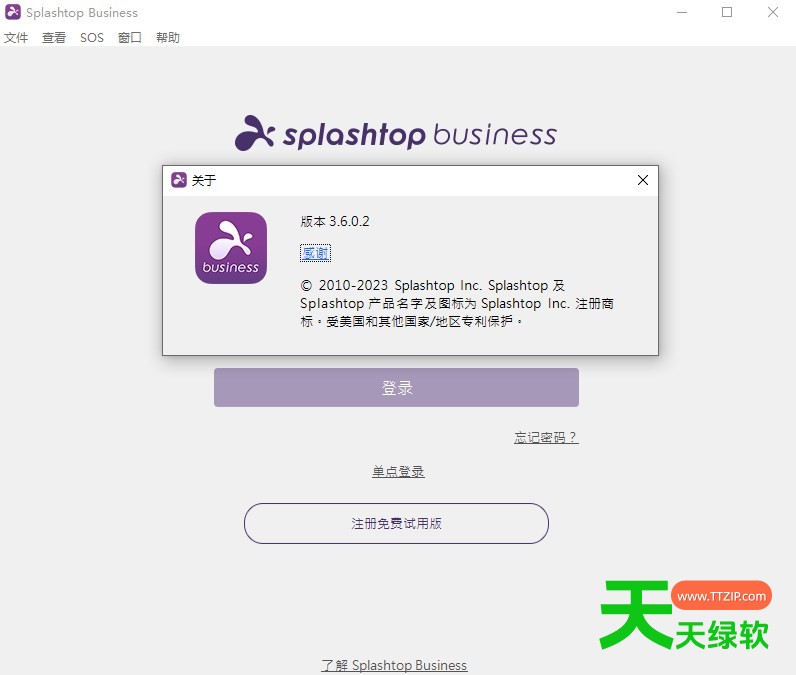Minimize the Splashtop Business window
This screenshot has width=796, height=675.
[682, 12]
